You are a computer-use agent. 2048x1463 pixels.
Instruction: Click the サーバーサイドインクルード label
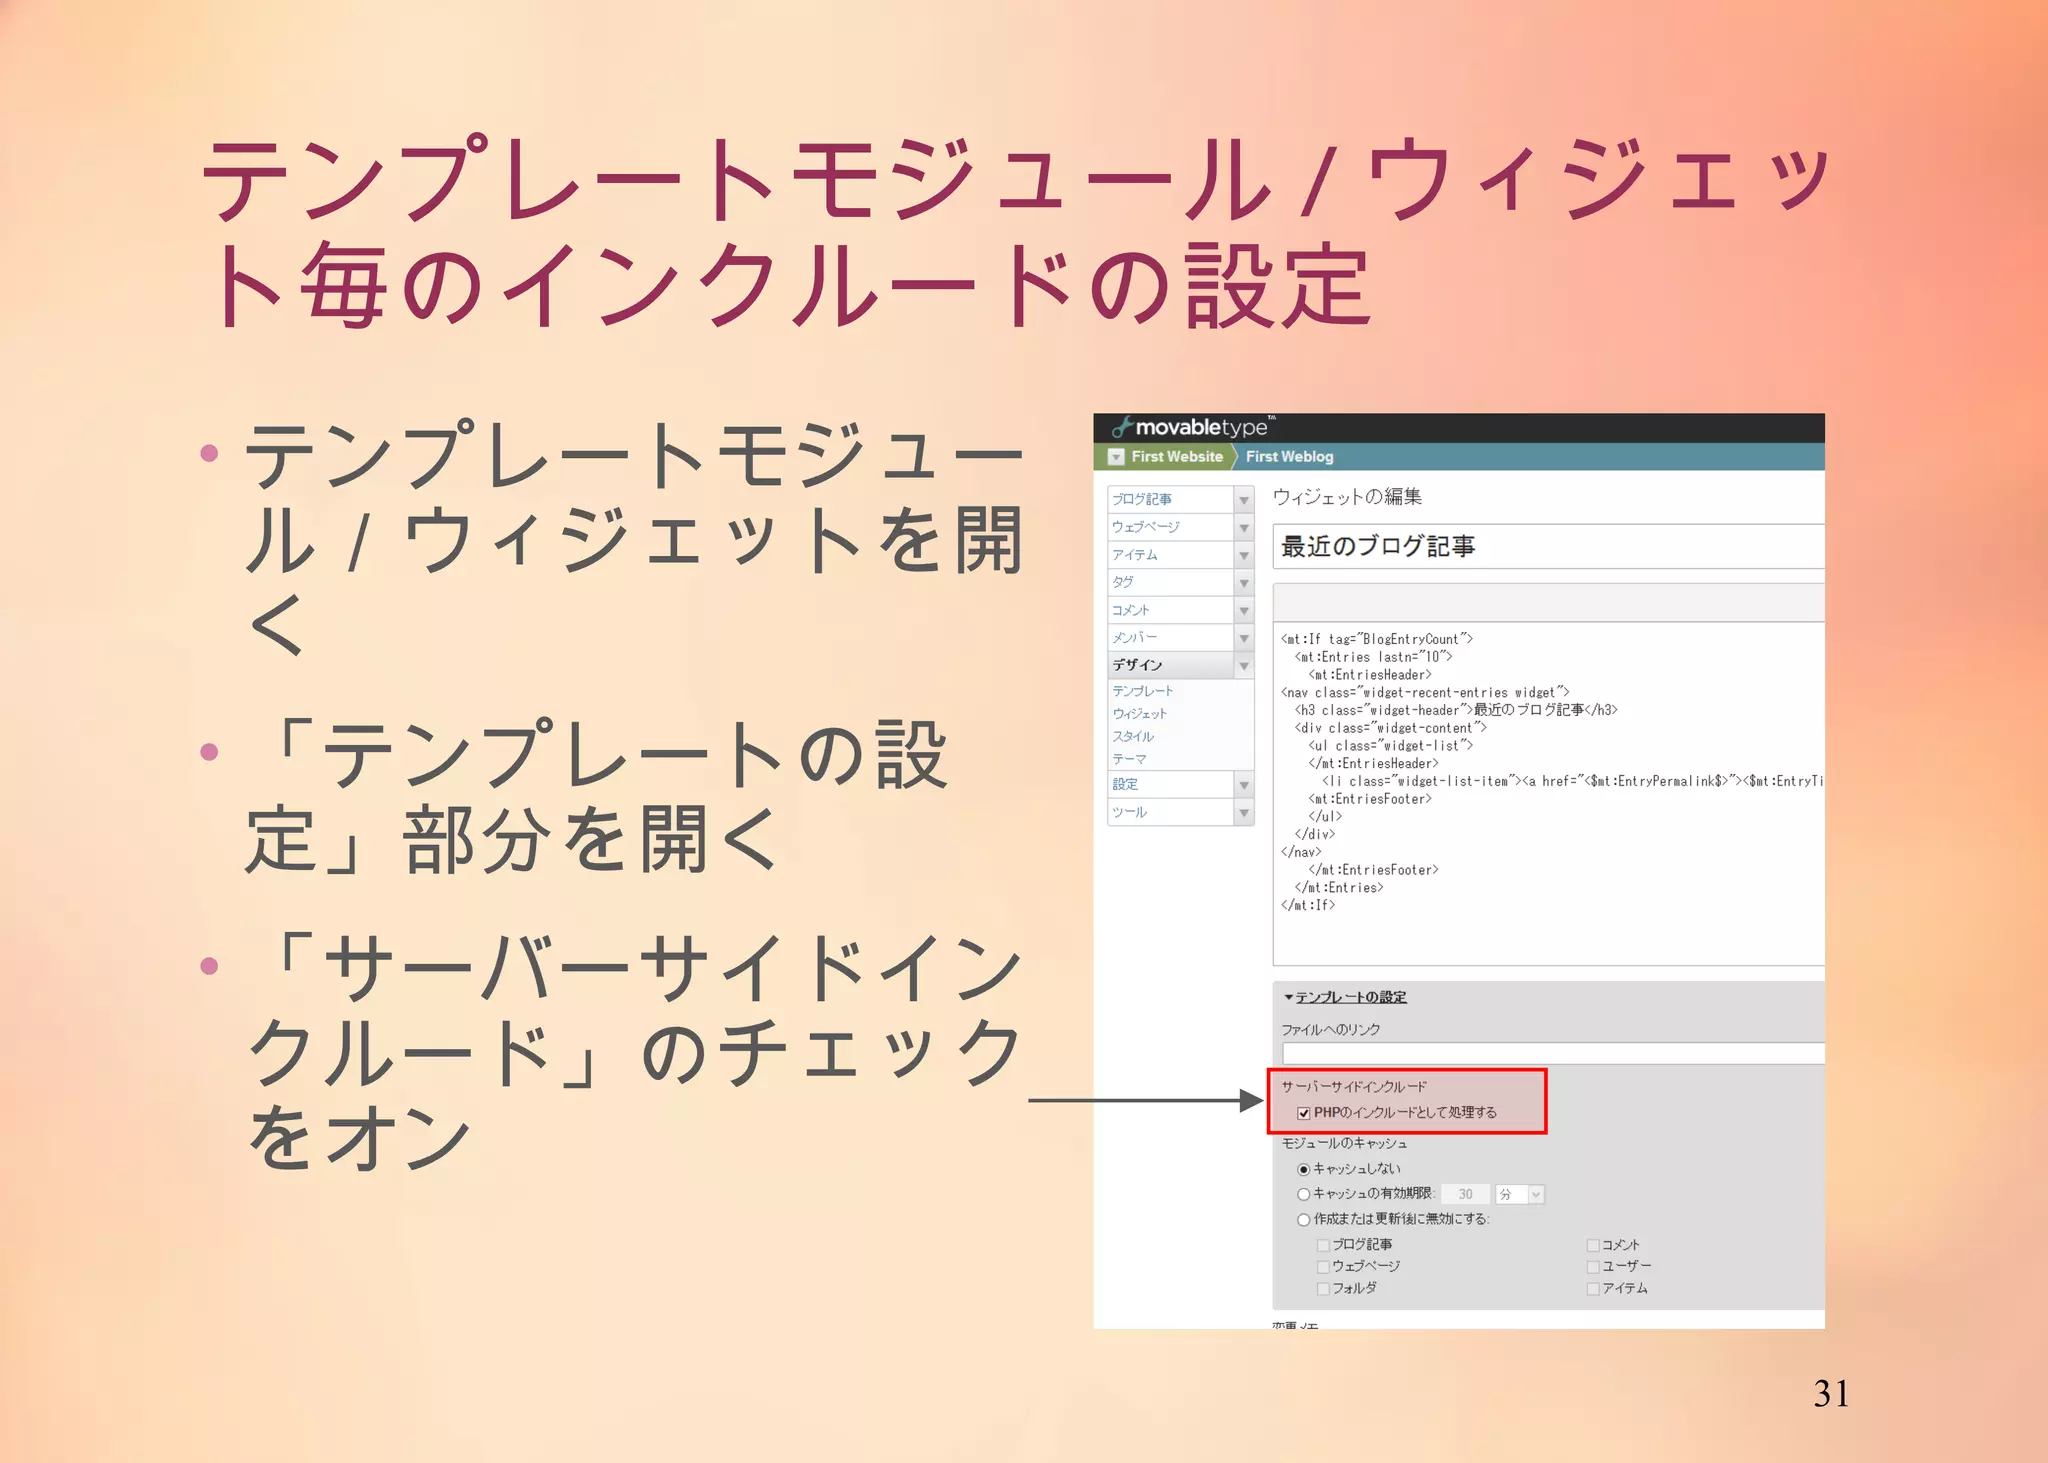point(1354,1087)
